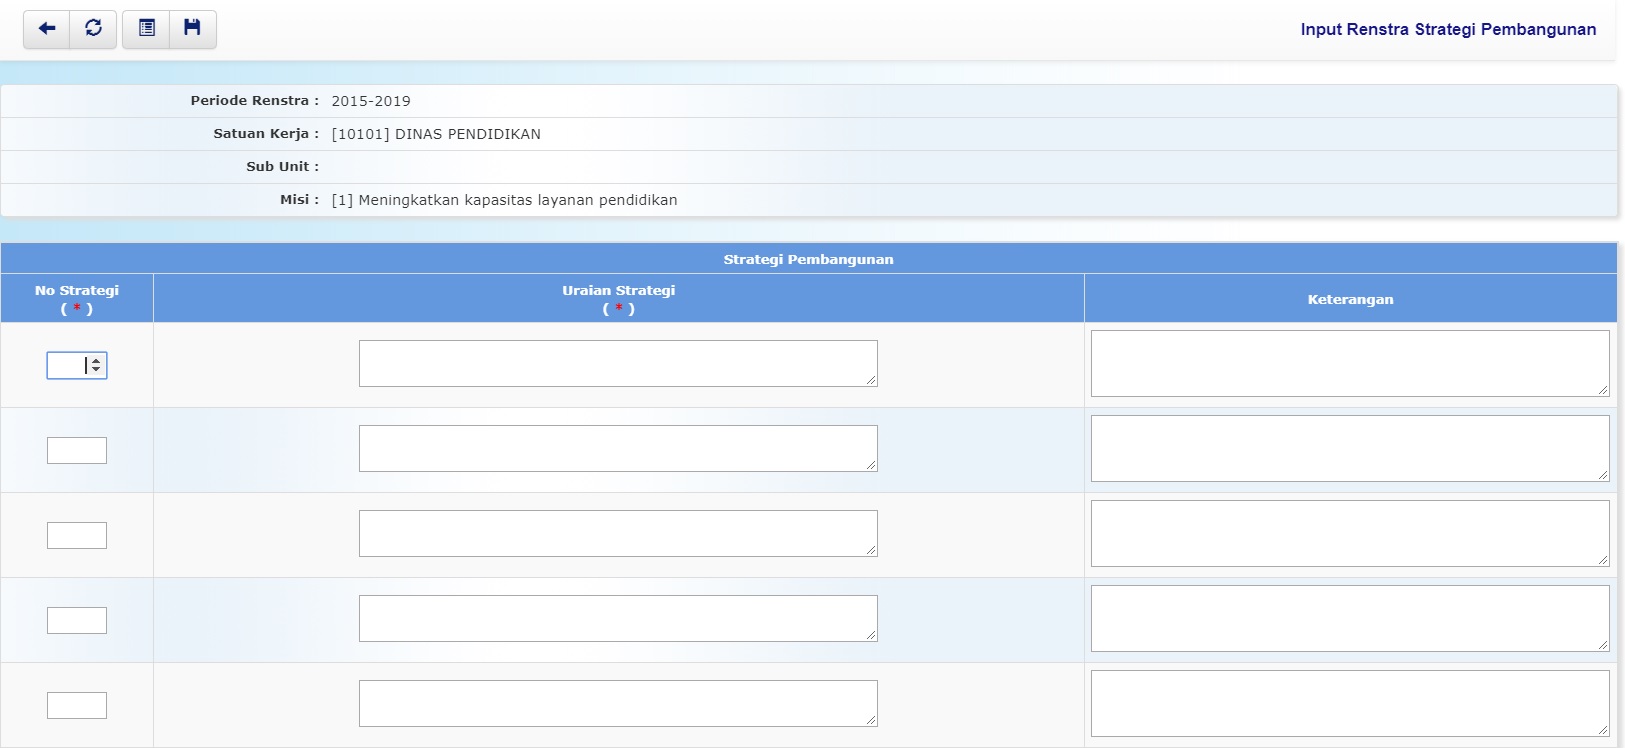Click the spinner arrows in first No Strategi field
1625x748 pixels.
coord(96,366)
